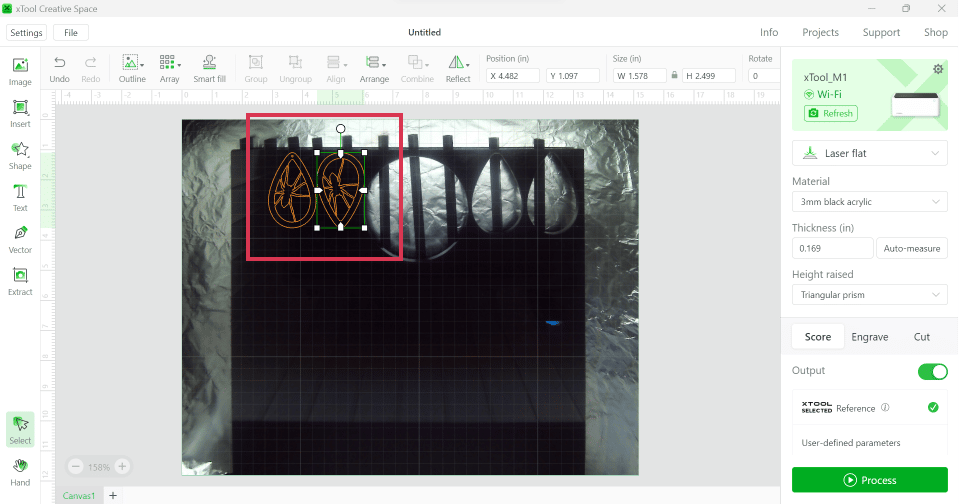The width and height of the screenshot is (959, 504).
Task: Edit the height H field
Action: 708,76
